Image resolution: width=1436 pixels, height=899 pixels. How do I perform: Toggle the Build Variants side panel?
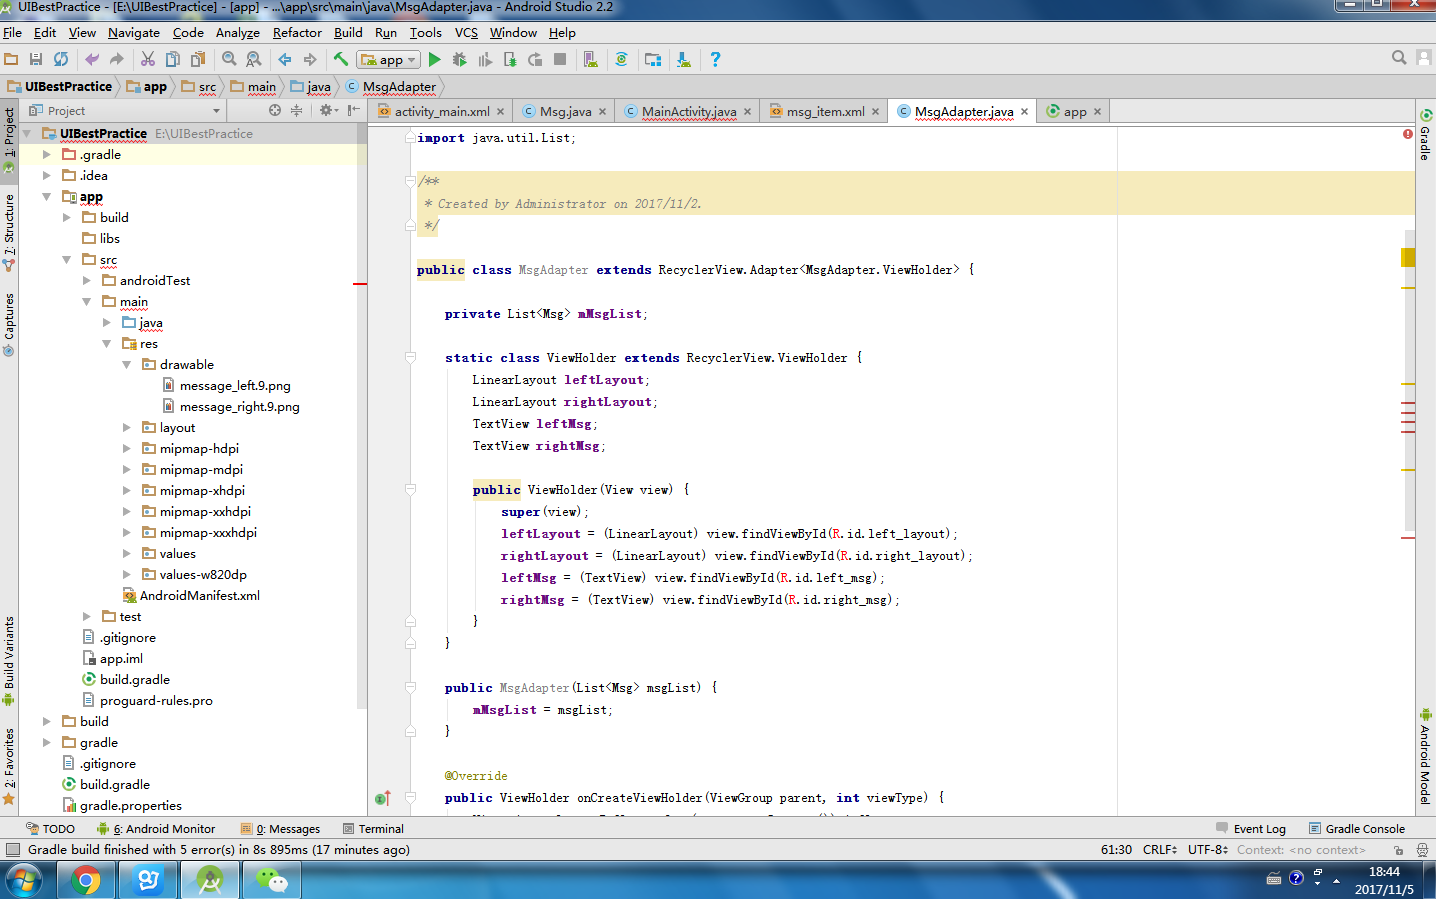click(x=9, y=660)
